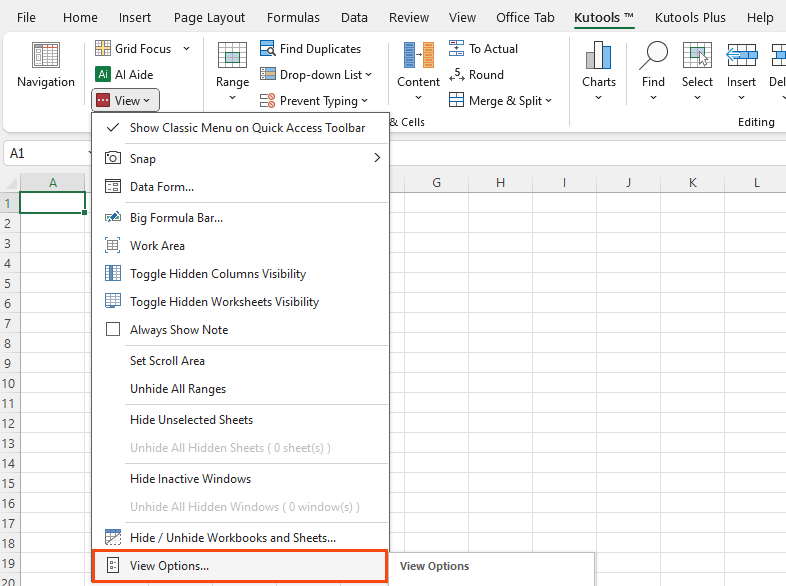Select column header G

coord(437,183)
